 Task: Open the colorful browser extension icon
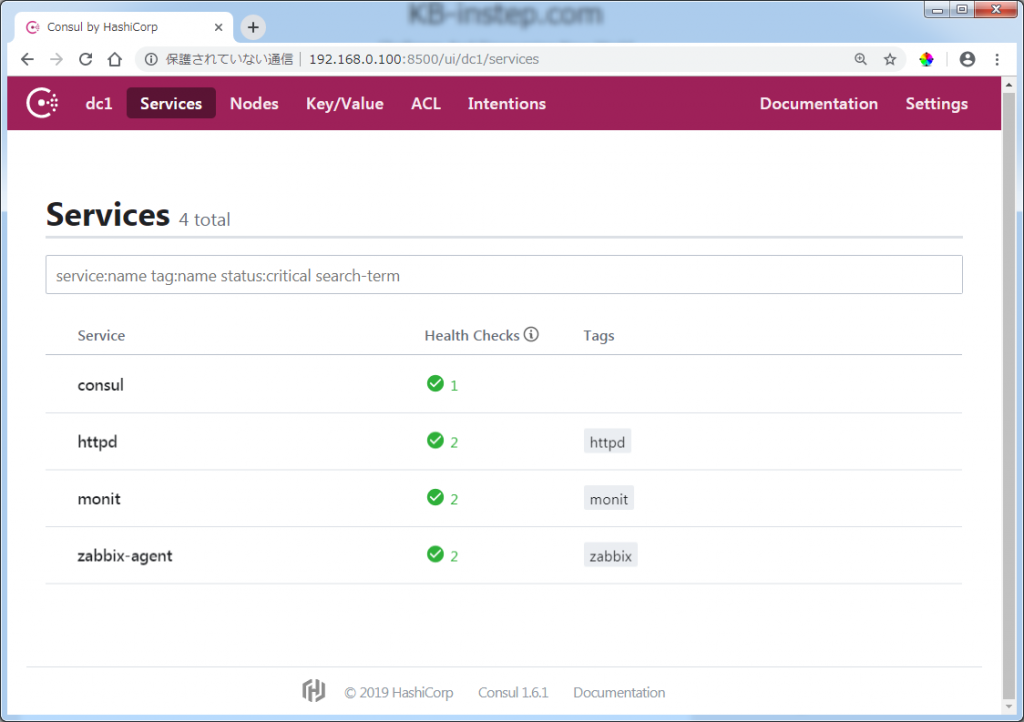click(x=926, y=59)
